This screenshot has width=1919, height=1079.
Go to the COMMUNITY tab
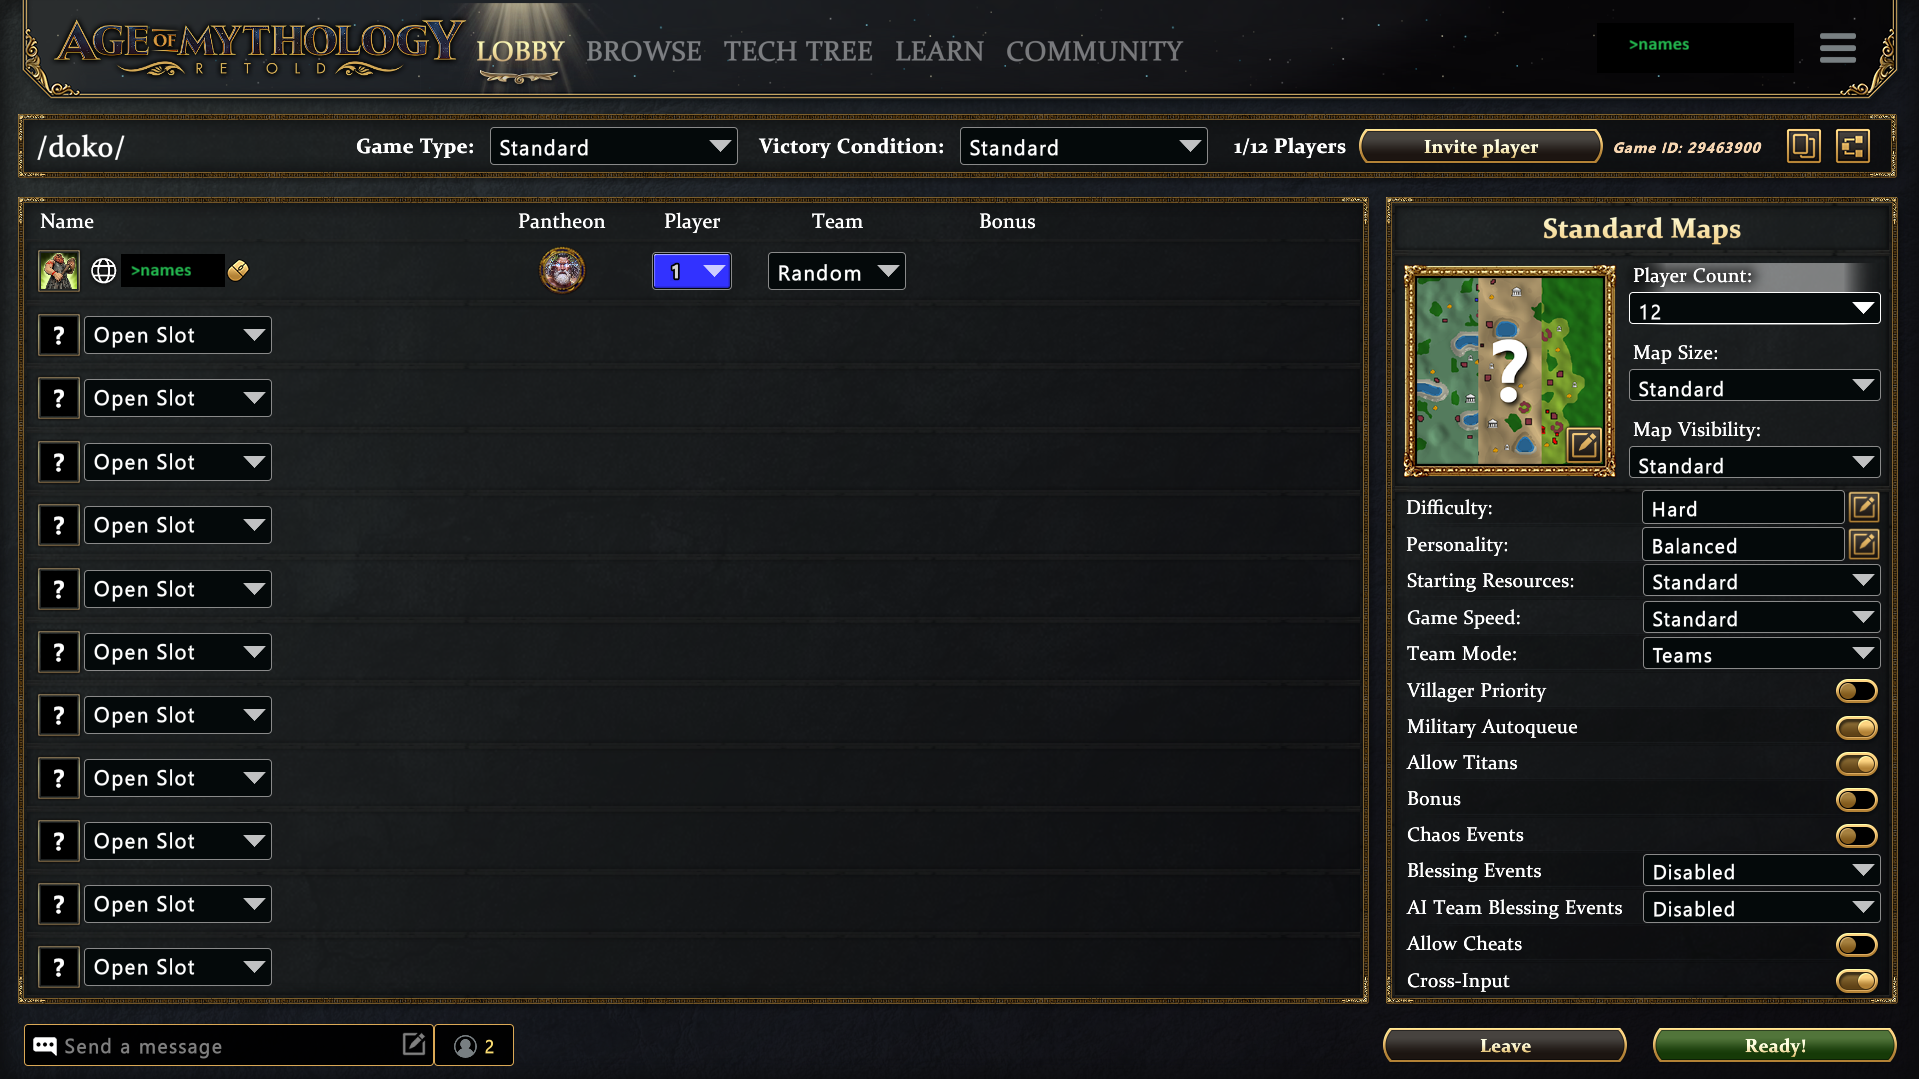coord(1094,51)
